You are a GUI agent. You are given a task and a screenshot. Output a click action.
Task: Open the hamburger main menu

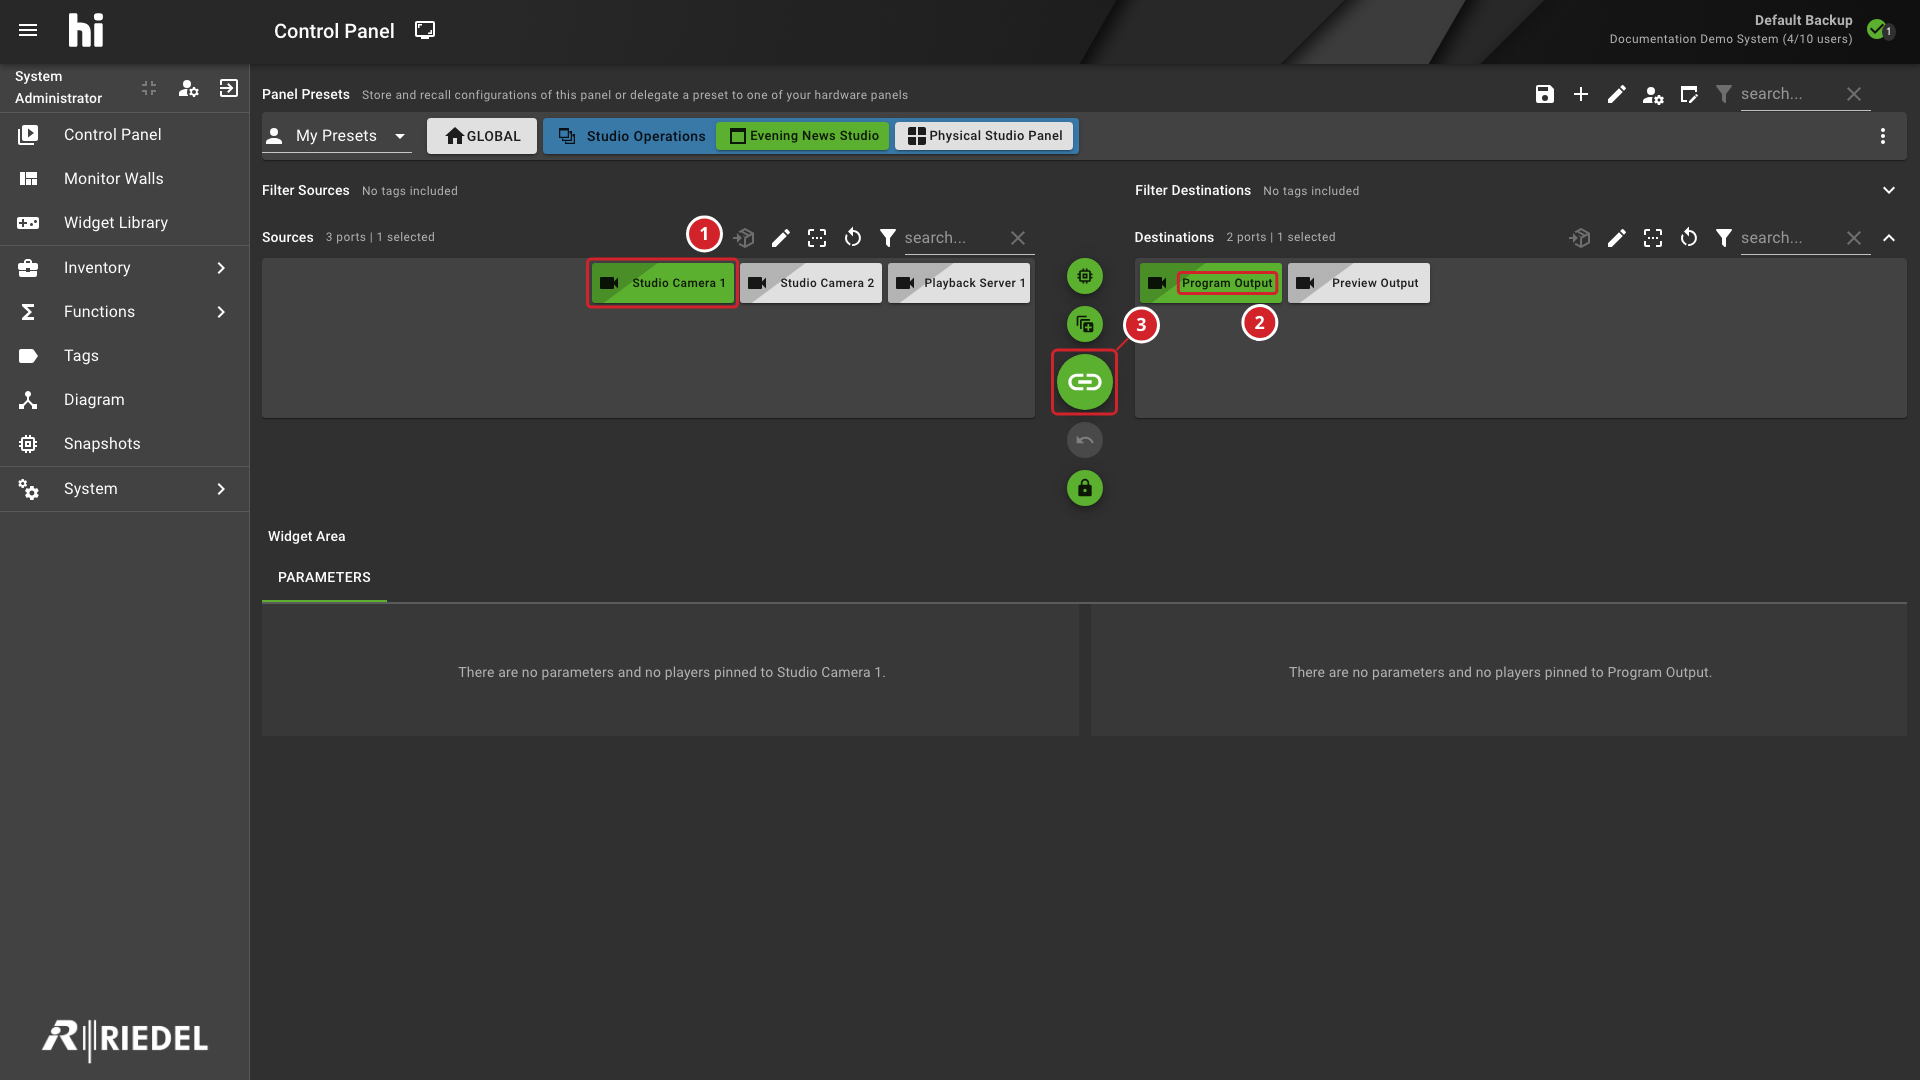coord(28,30)
